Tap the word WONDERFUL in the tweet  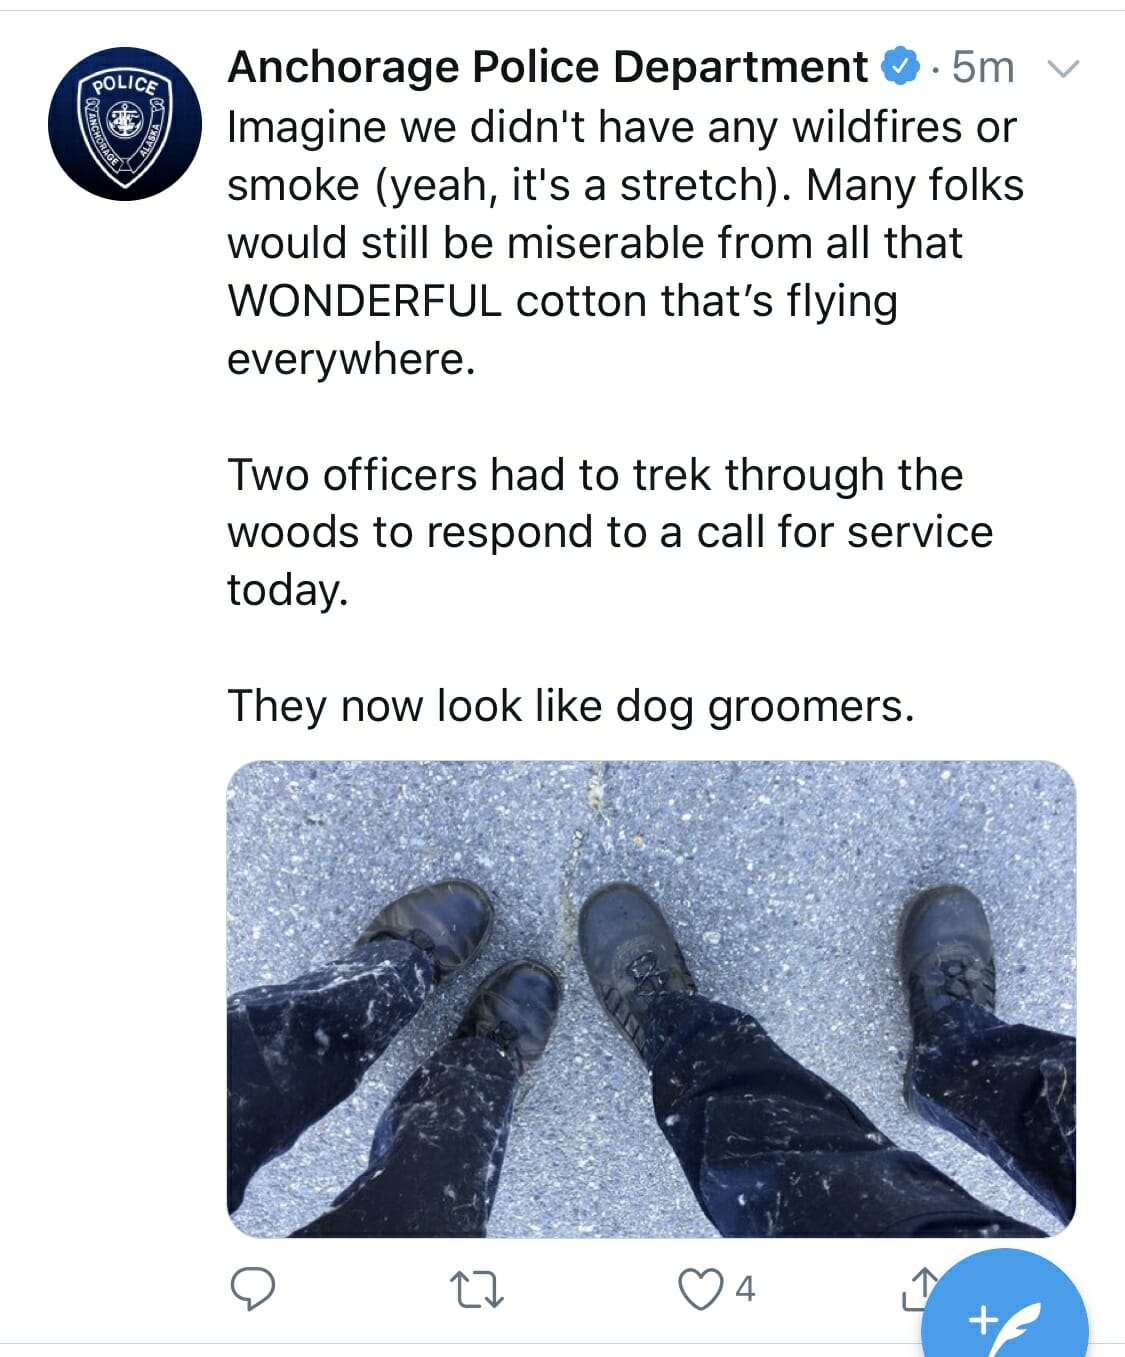click(365, 301)
